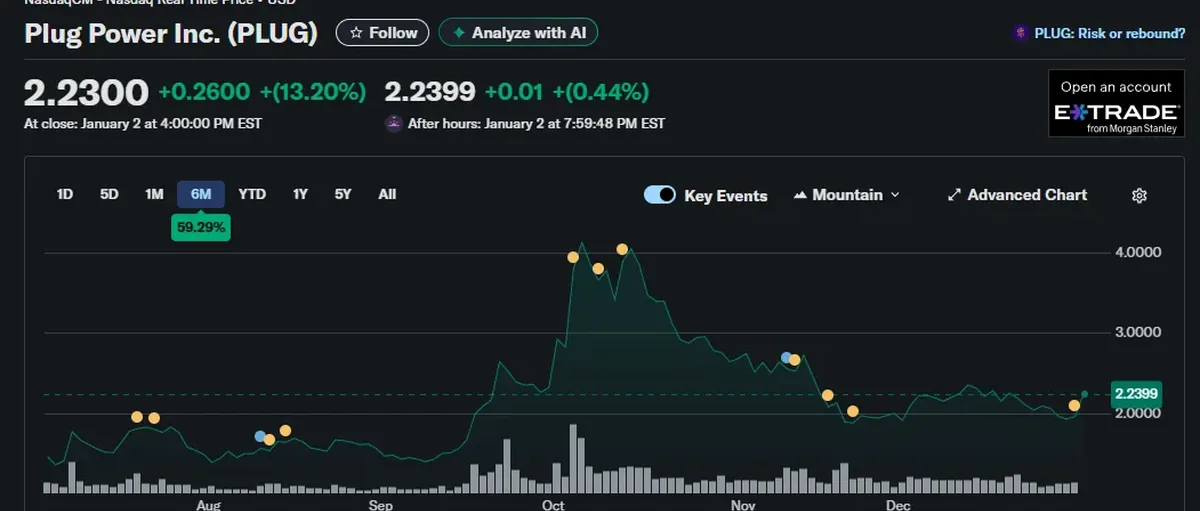Click the +(13.20%) change value
Viewport: 1200px width, 511px height.
(312, 93)
